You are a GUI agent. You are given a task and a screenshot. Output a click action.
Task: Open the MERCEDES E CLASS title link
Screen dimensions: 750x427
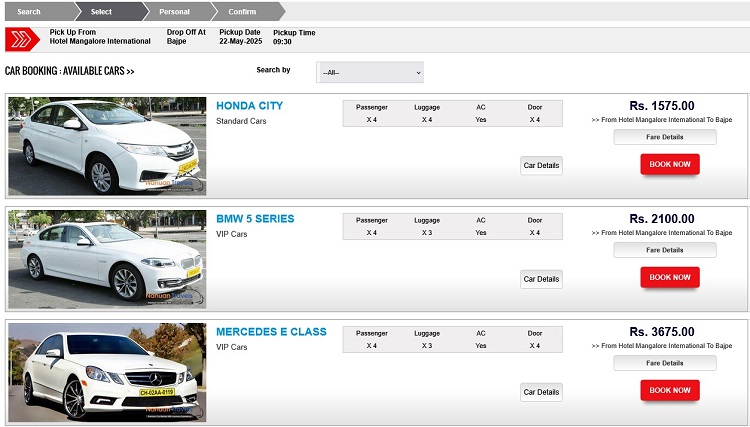[271, 331]
